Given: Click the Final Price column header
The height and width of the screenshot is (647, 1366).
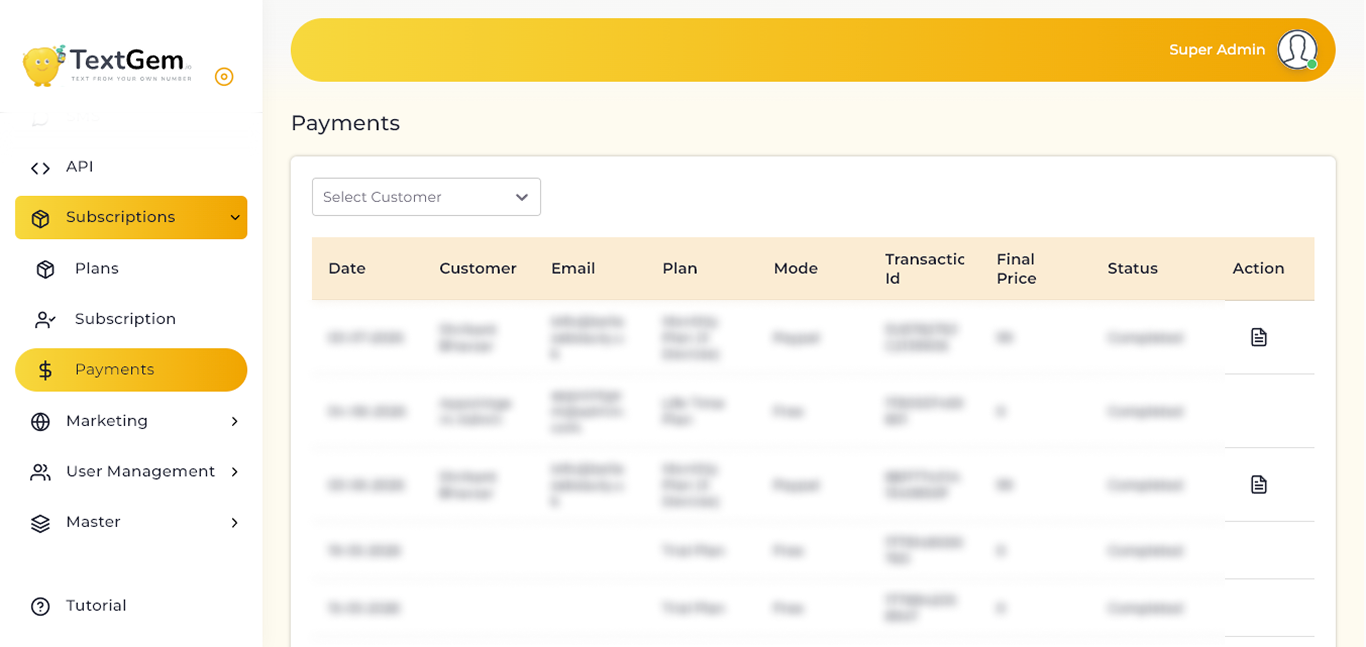Looking at the screenshot, I should pyautogui.click(x=1017, y=269).
